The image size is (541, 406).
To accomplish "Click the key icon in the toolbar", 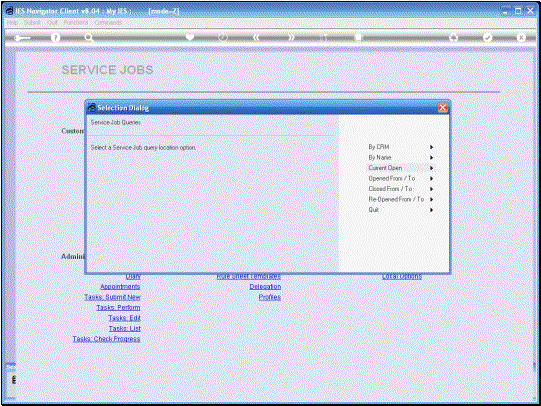I will point(22,38).
